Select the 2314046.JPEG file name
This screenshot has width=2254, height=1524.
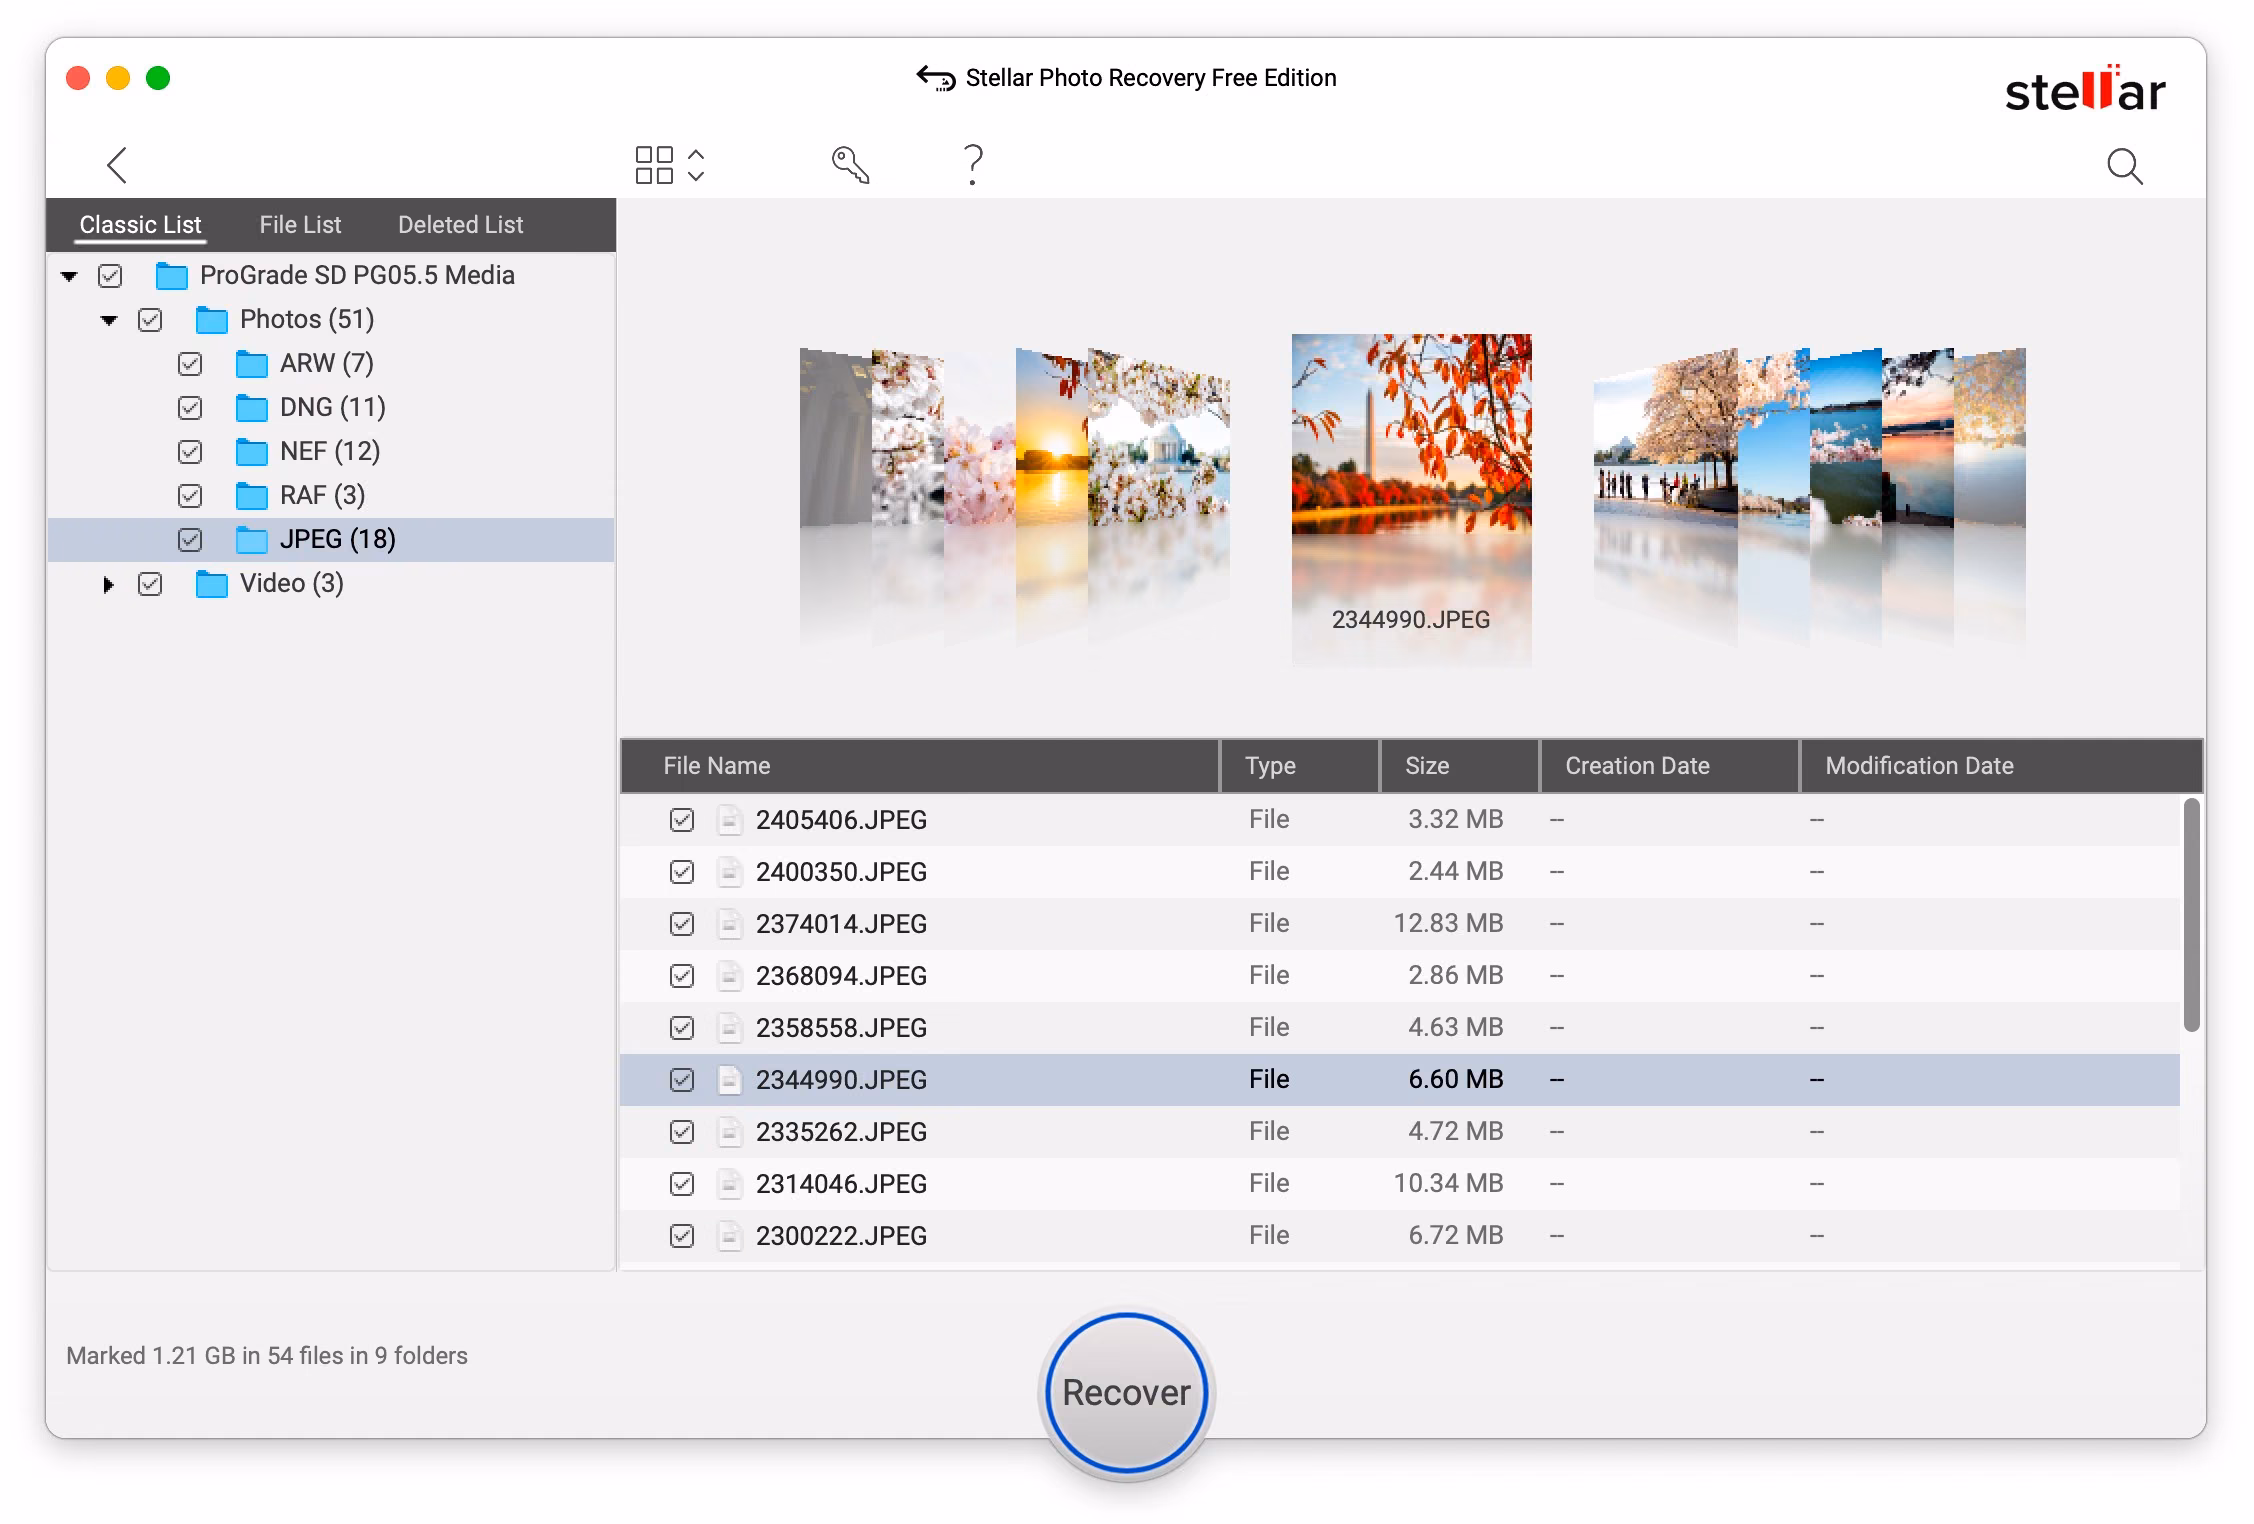[841, 1184]
